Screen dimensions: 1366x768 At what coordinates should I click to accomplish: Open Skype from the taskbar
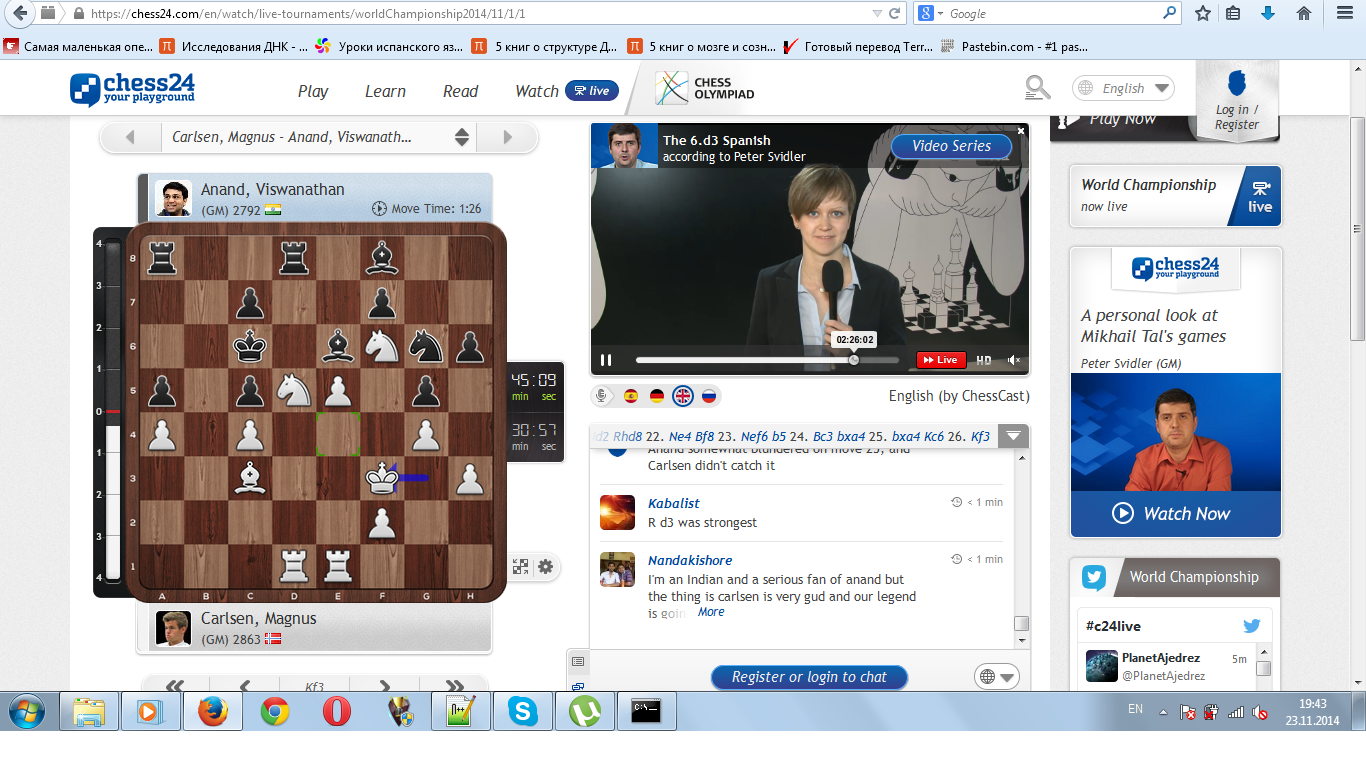[x=522, y=712]
